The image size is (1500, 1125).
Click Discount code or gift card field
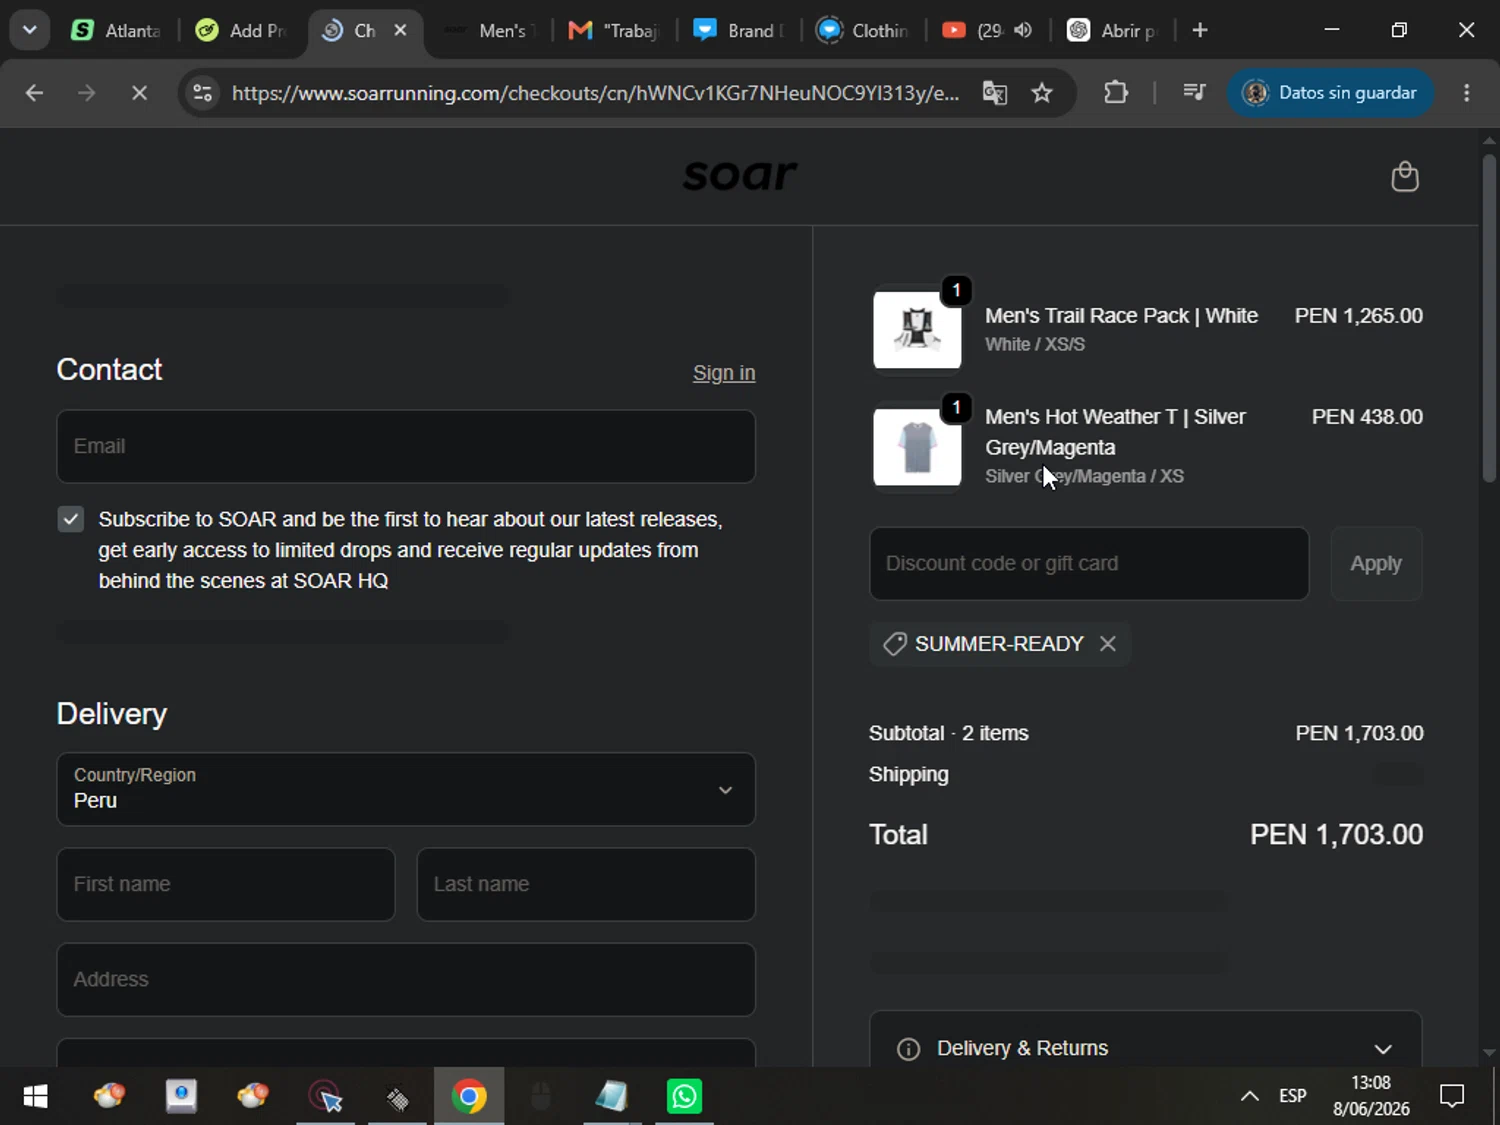(x=1089, y=564)
